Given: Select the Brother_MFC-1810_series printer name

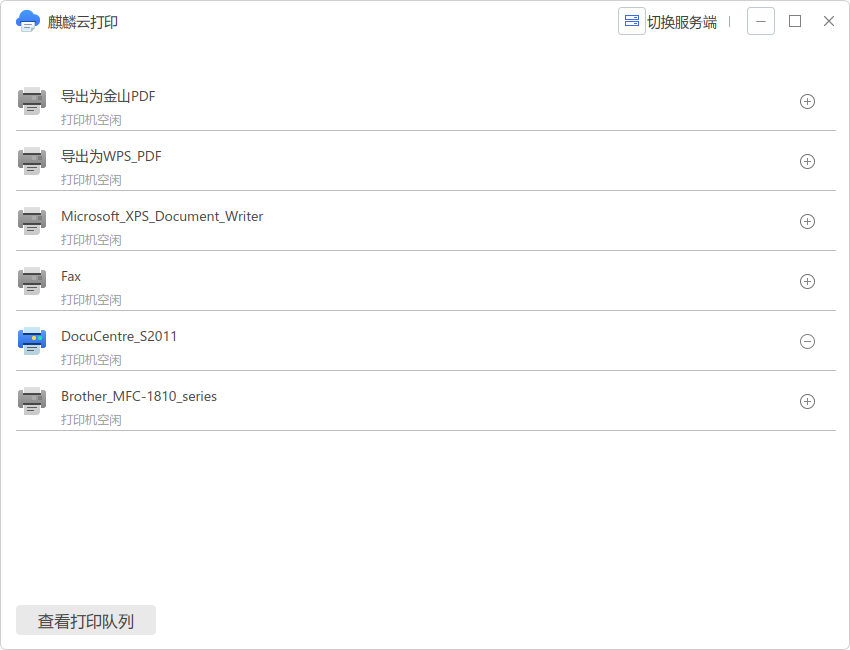Looking at the screenshot, I should click(x=139, y=396).
